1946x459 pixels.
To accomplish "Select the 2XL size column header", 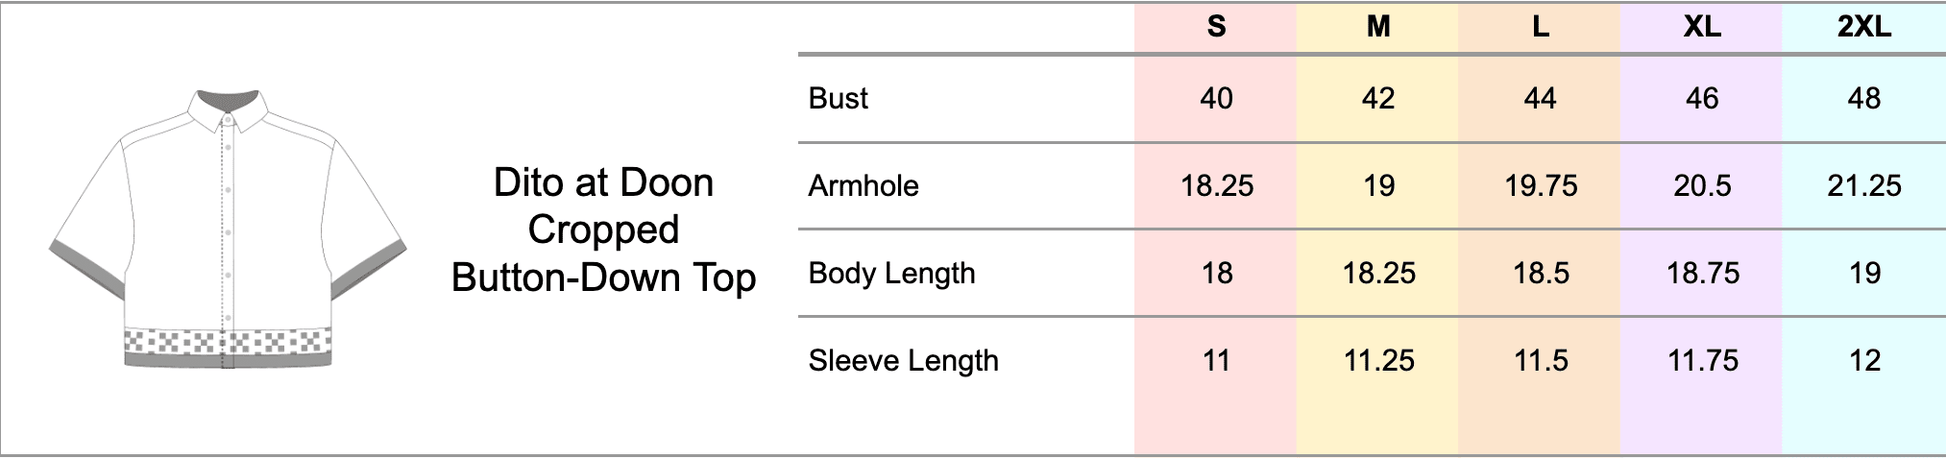I will [1864, 27].
